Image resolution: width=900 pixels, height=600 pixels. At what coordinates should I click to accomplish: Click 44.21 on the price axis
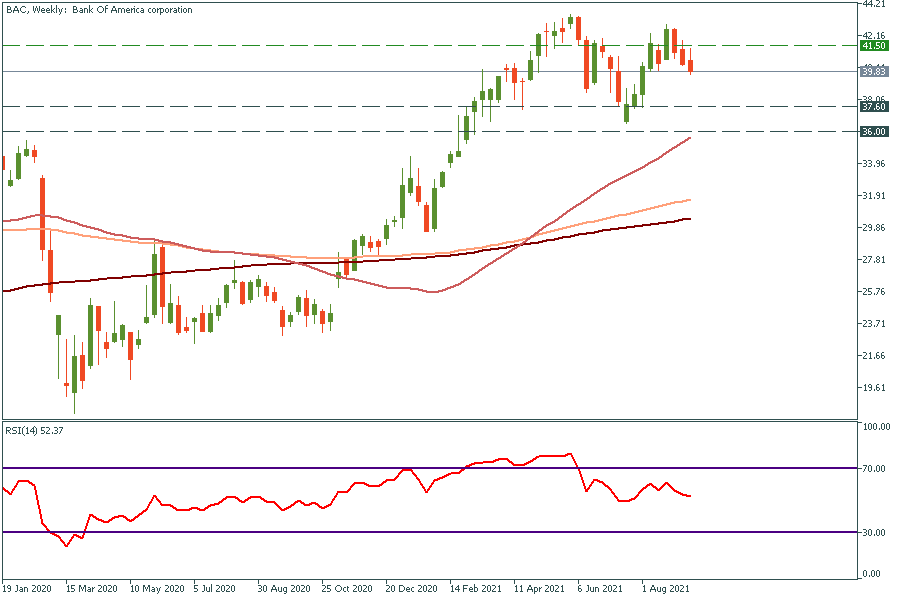click(x=874, y=4)
